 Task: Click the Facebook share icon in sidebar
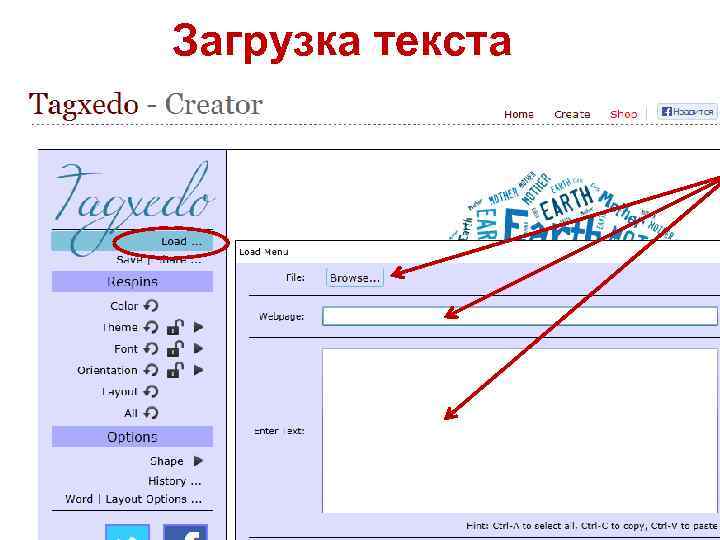[186, 532]
